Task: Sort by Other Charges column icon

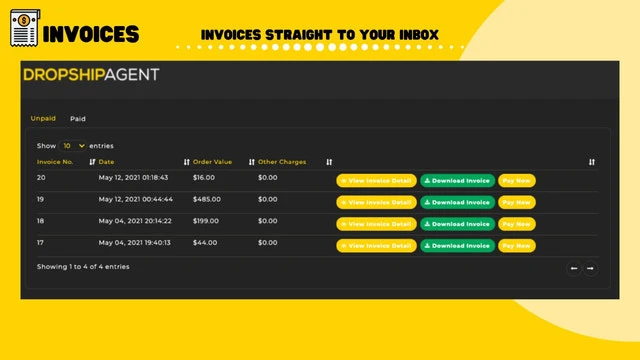Action: pyautogui.click(x=329, y=162)
